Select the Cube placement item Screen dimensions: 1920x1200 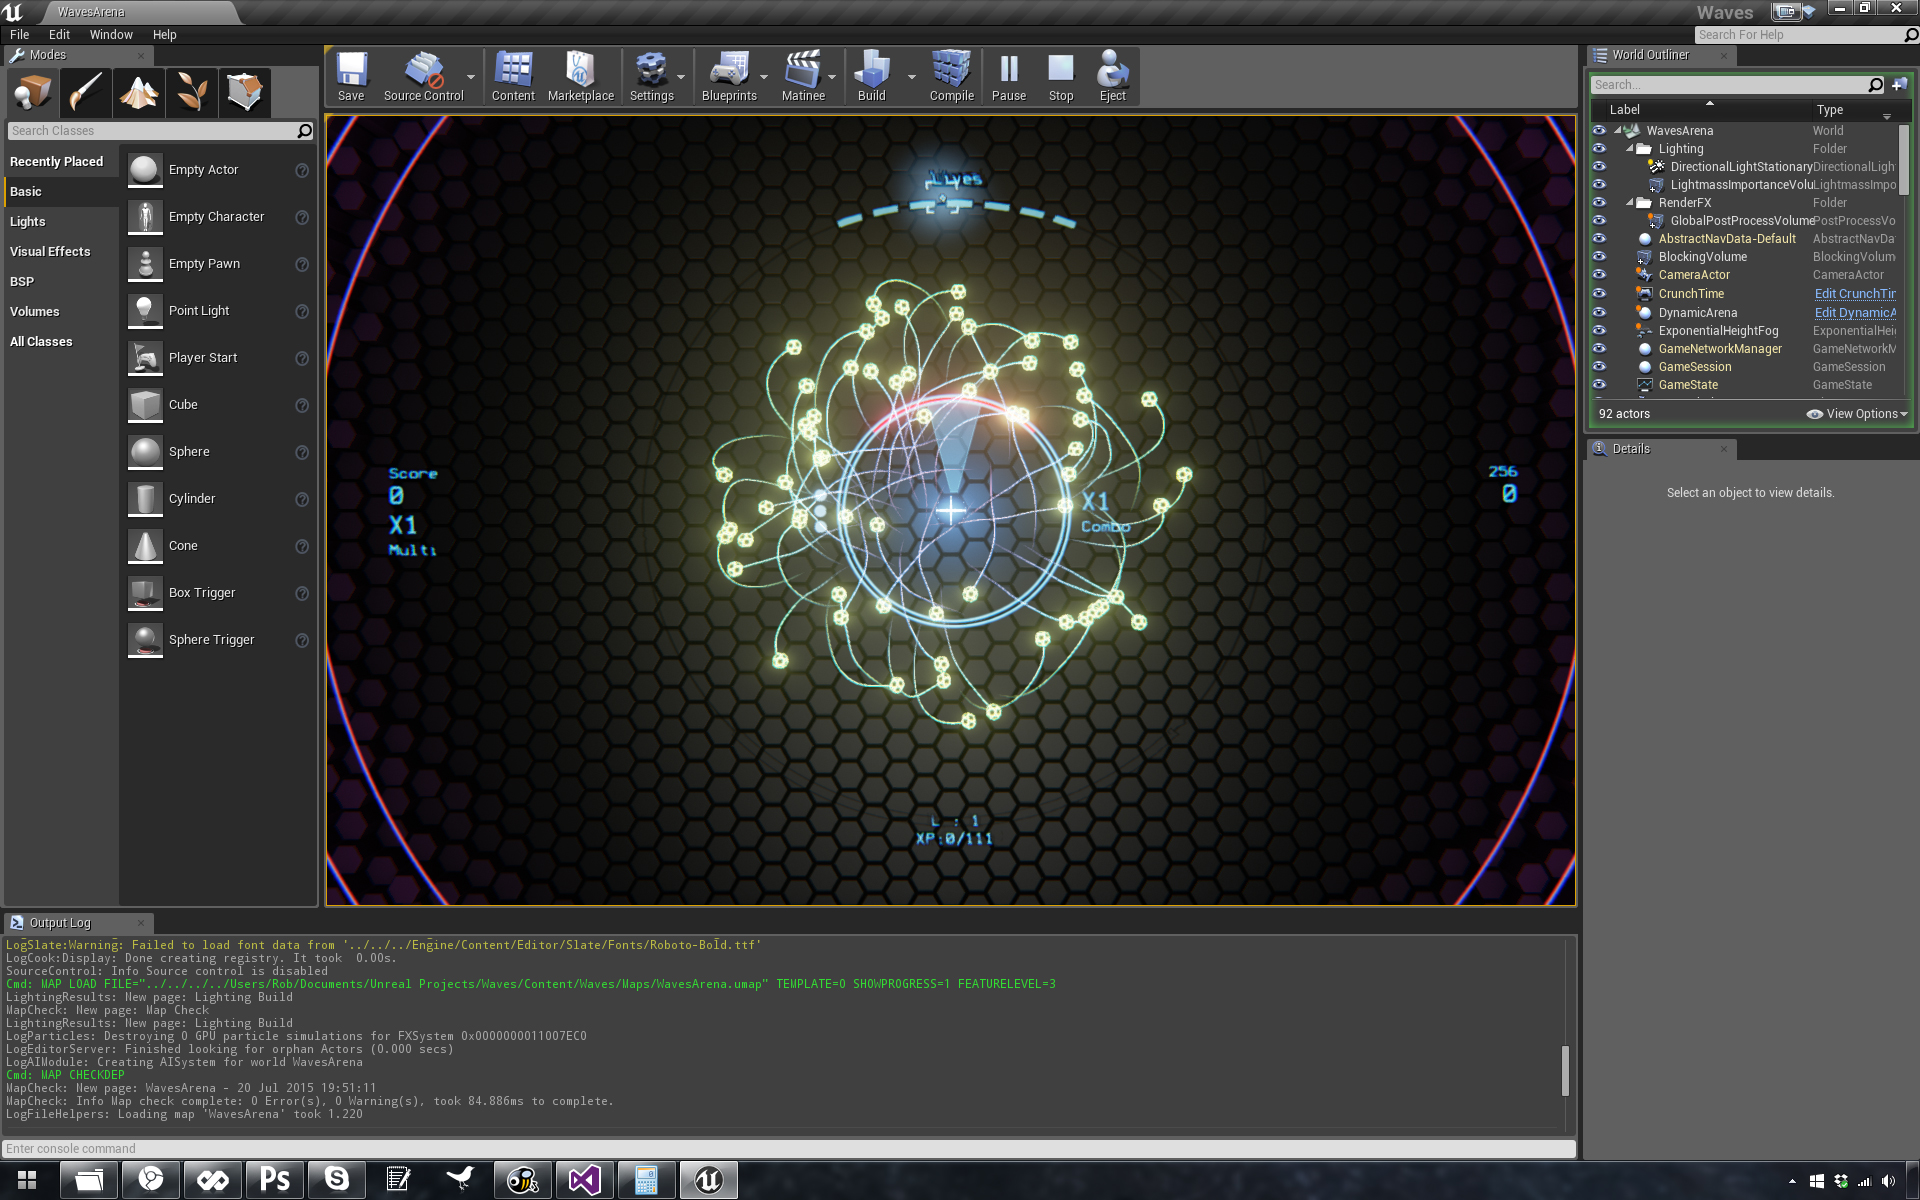click(x=219, y=405)
